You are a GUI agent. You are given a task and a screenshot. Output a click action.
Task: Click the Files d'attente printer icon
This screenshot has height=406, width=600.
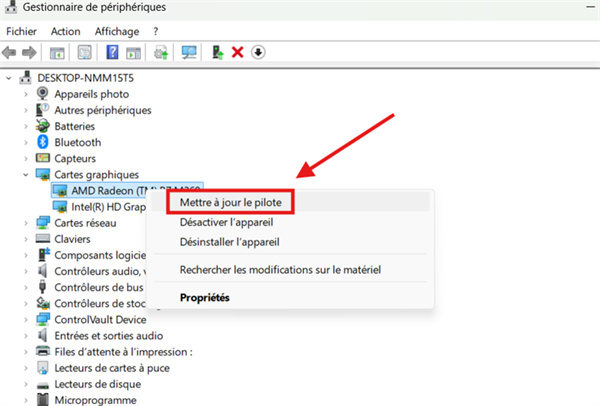(42, 351)
